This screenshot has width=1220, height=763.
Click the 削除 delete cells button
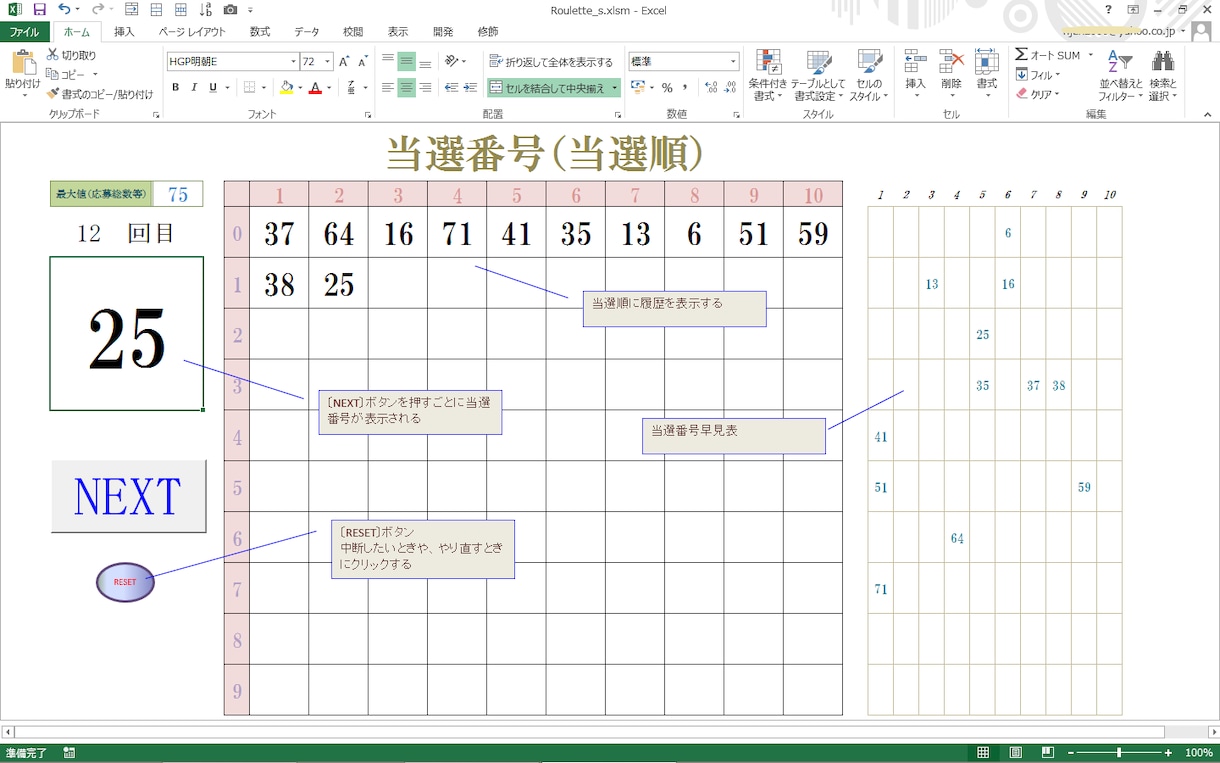tap(951, 75)
